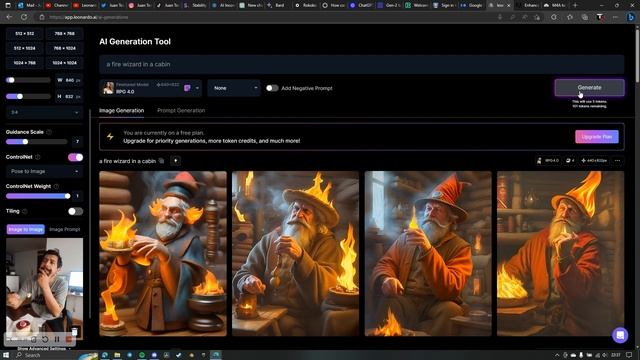This screenshot has width=640, height=360.
Task: Click the browser favorites star icon
Action: (570, 17)
